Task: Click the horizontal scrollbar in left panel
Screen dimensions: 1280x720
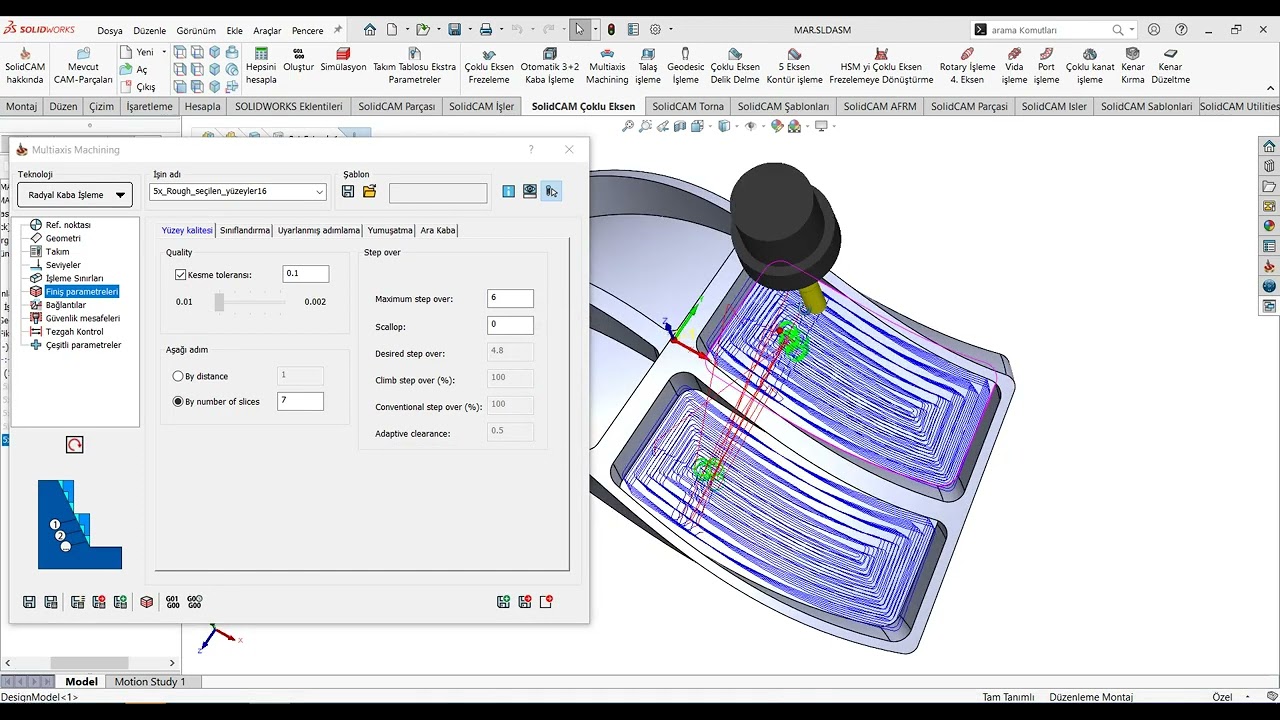Action: pos(89,663)
